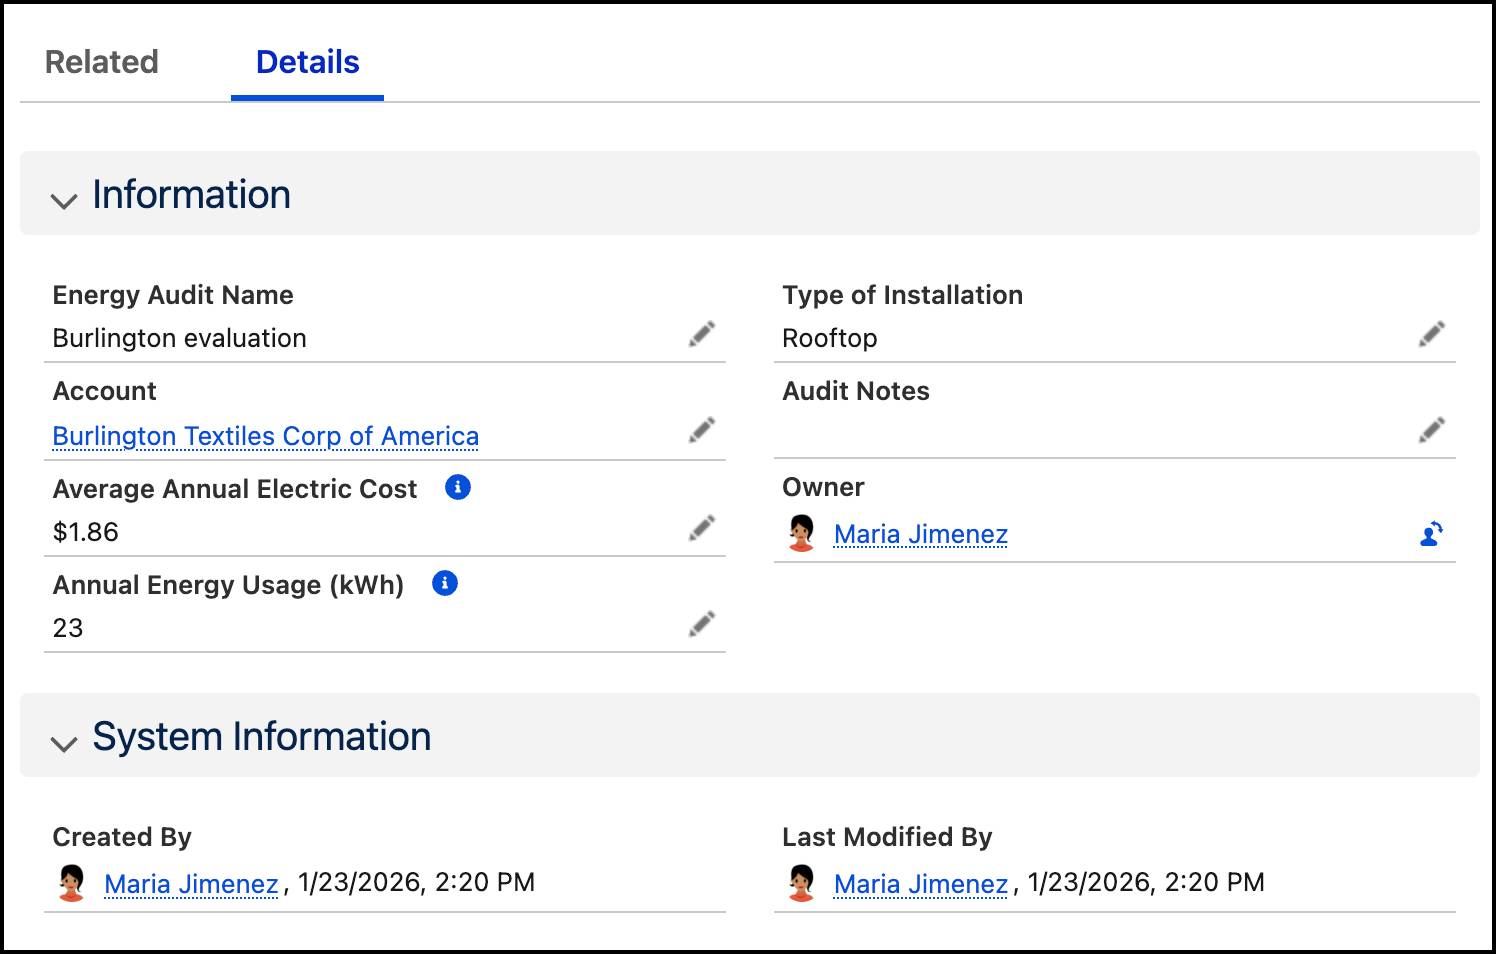Click Maria Jimenez's avatar under Owner
Screen dimensions: 1496x954
tap(803, 533)
